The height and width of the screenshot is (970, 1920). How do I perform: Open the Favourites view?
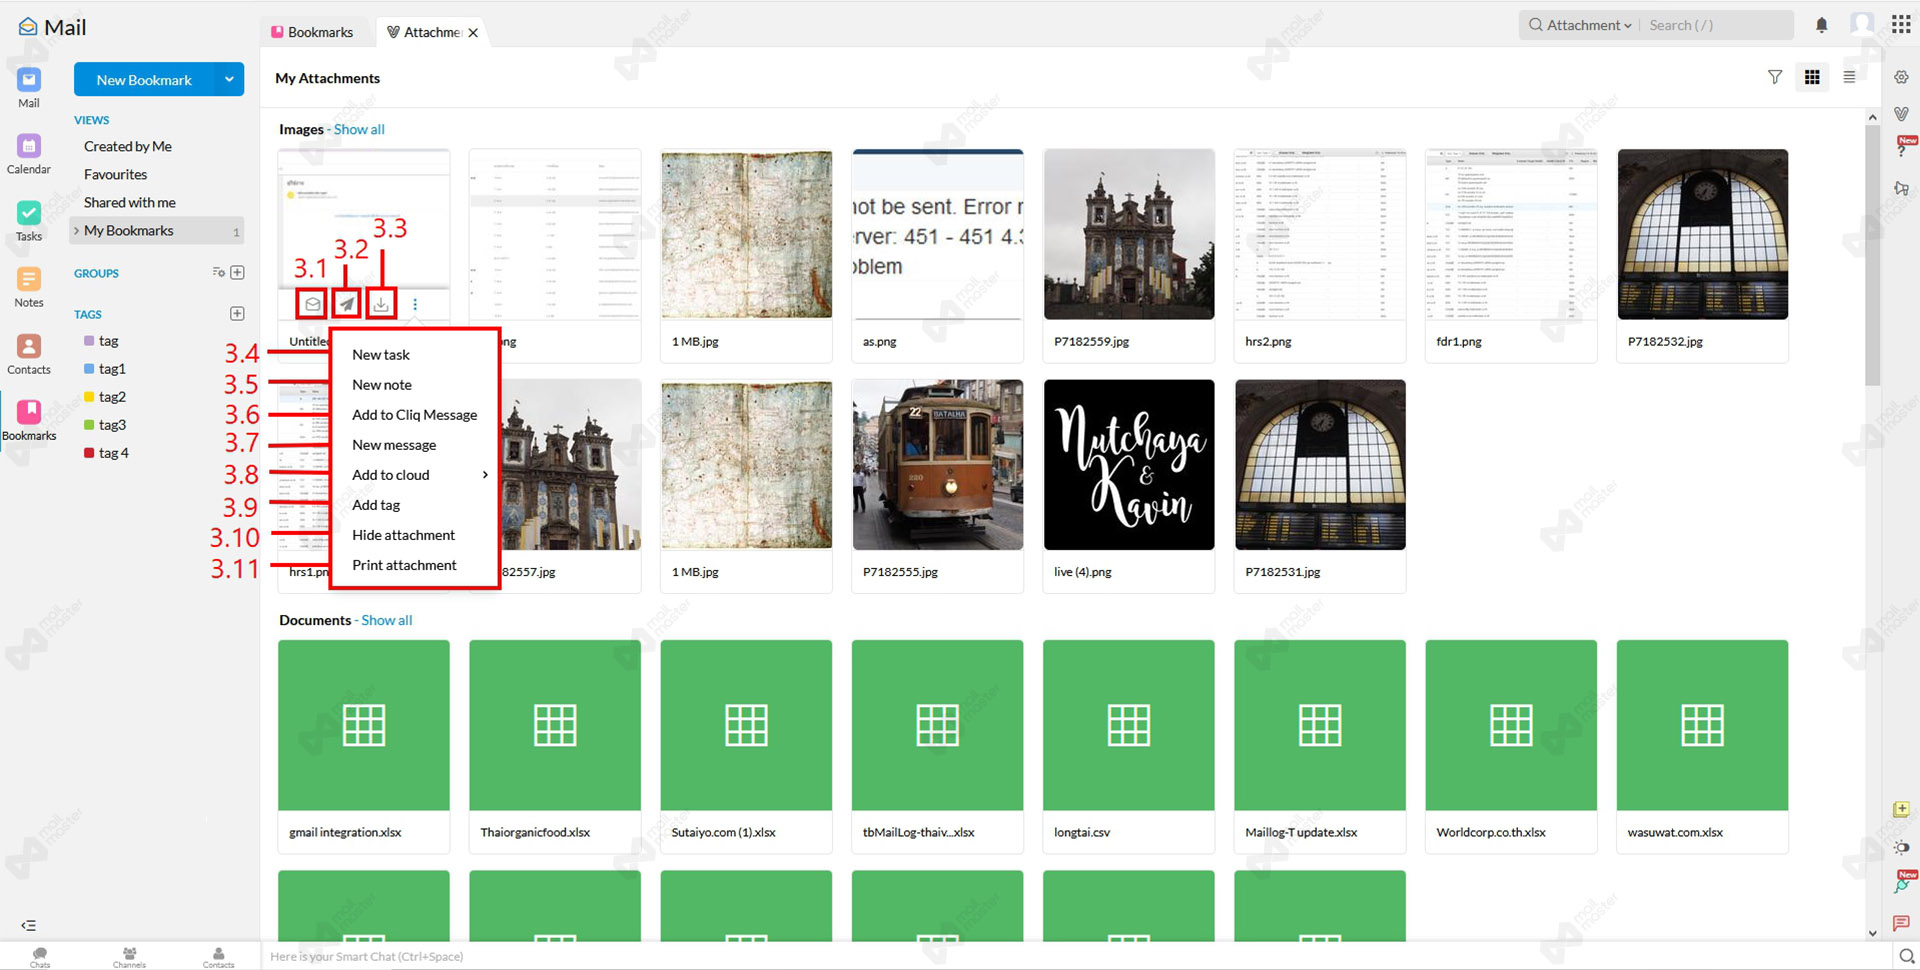pos(116,174)
